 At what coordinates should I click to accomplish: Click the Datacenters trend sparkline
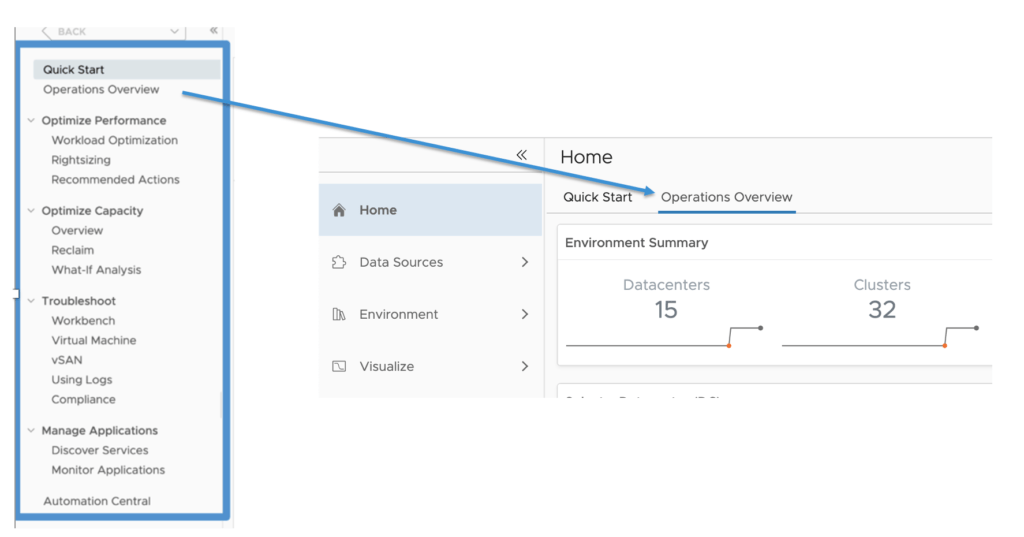664,337
